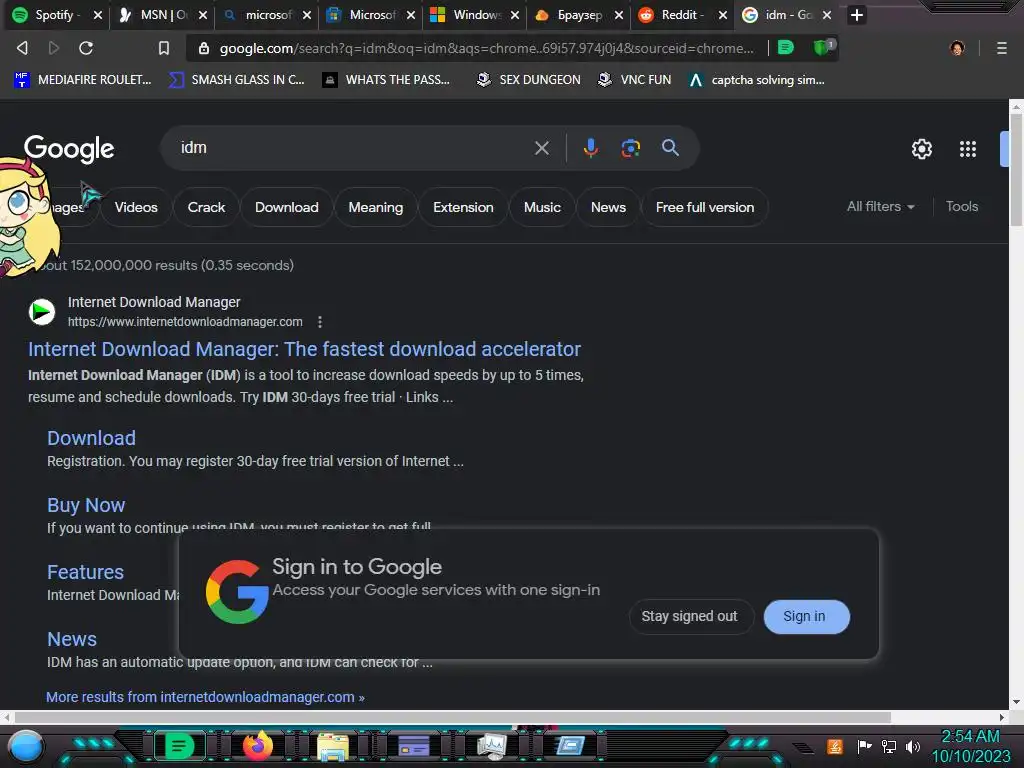The width and height of the screenshot is (1024, 768).
Task: Open the network tray icon
Action: click(x=889, y=746)
